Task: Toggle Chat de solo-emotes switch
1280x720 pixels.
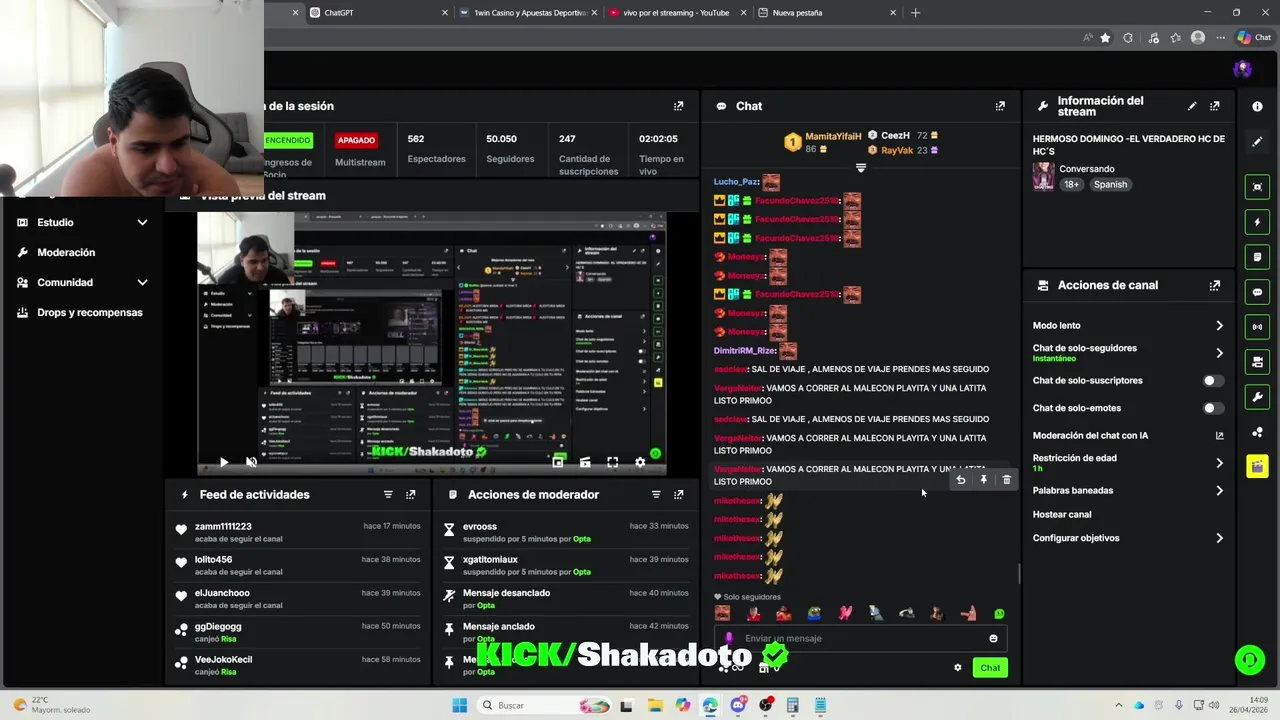Action: tap(1212, 408)
